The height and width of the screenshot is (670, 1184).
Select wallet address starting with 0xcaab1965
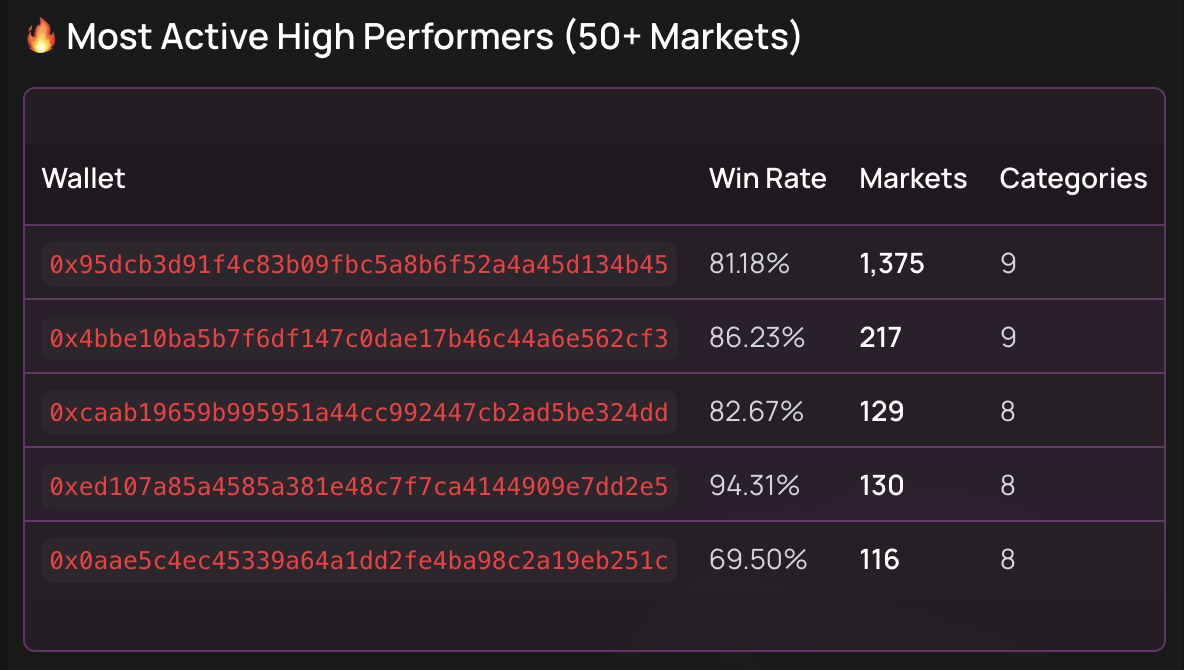pyautogui.click(x=359, y=412)
